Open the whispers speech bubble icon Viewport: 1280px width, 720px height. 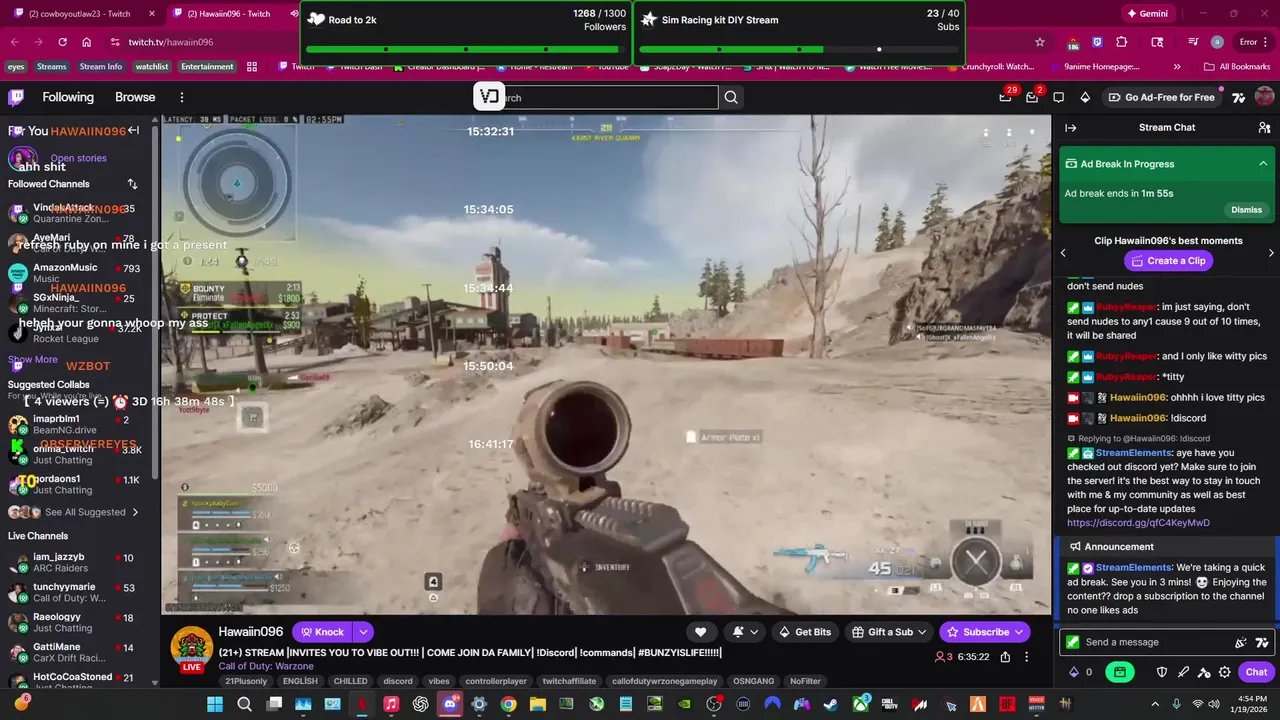click(1059, 97)
